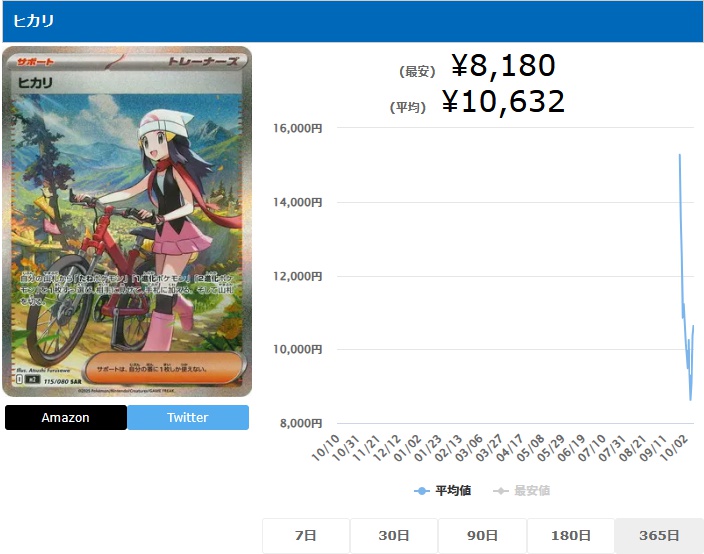Click the average price ¥10,632

503,101
